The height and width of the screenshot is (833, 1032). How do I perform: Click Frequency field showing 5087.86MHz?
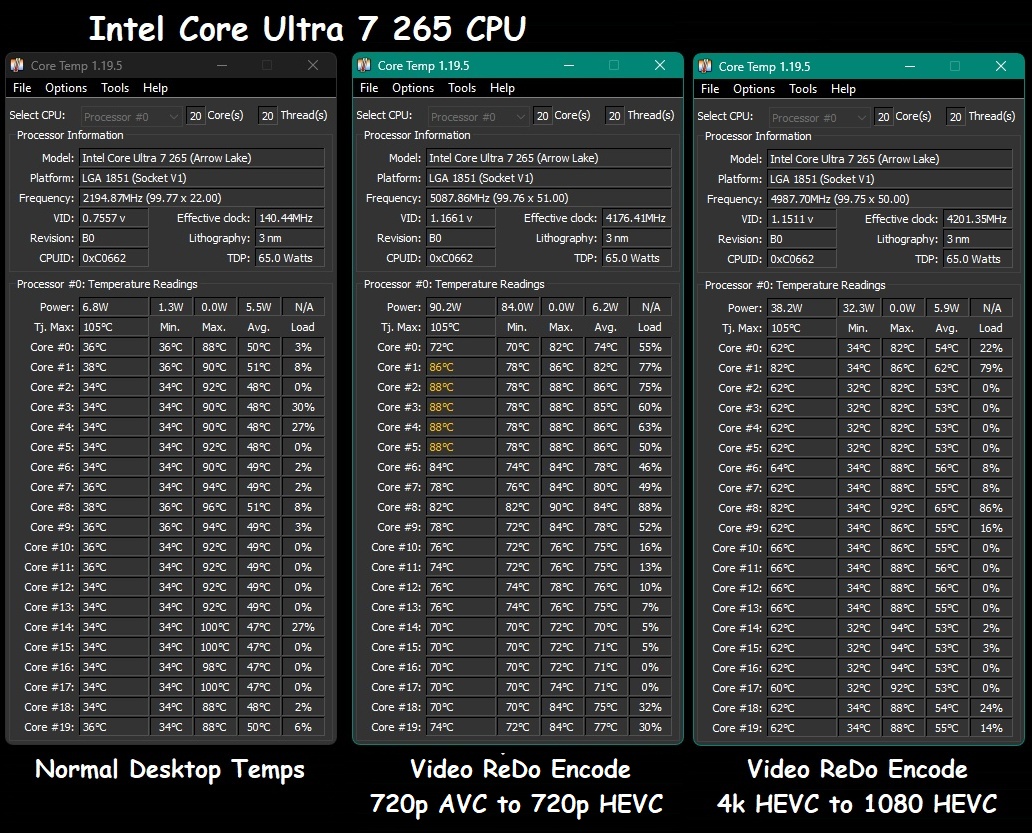pyautogui.click(x=550, y=198)
